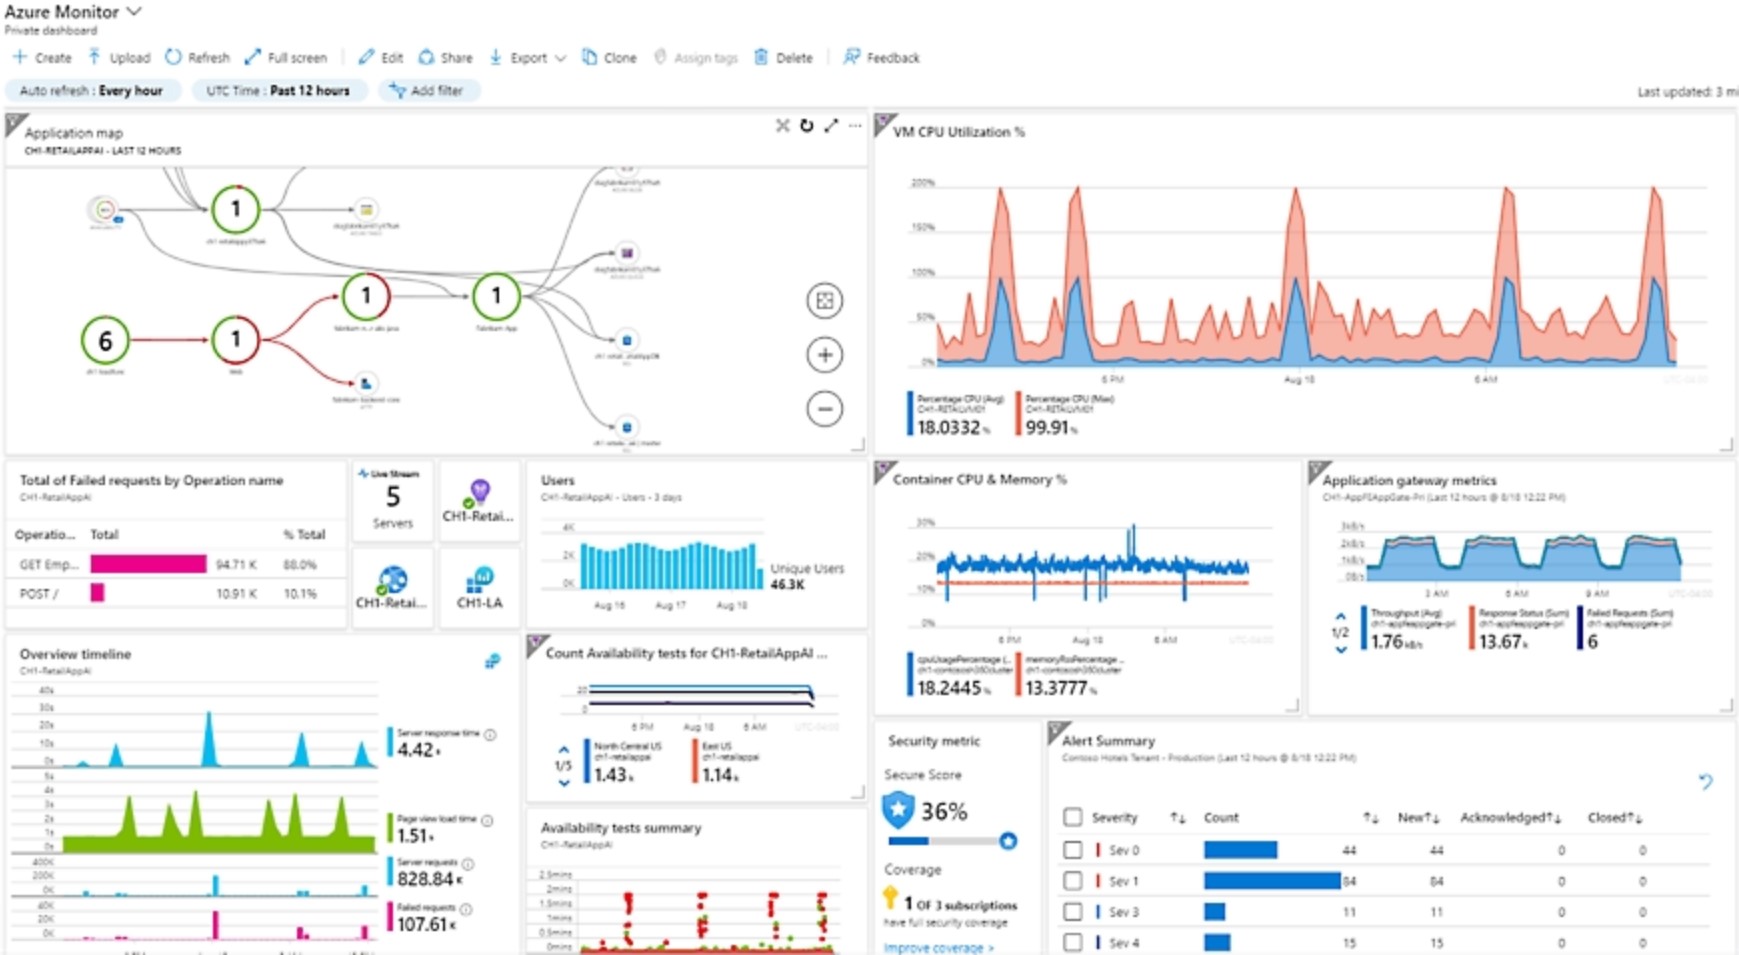Viewport: 1739px width, 955px height.
Task: Click the undo arrow in Alert Summary
Action: pyautogui.click(x=1706, y=781)
